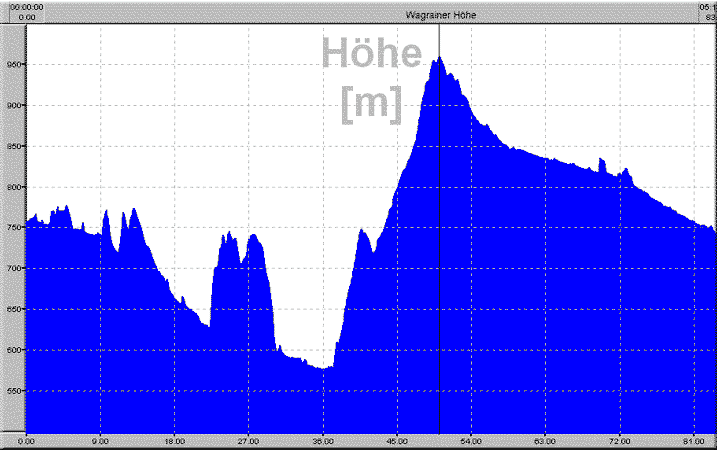Click the 54.00 distance axis label
717x450 pixels.
pyautogui.click(x=471, y=441)
